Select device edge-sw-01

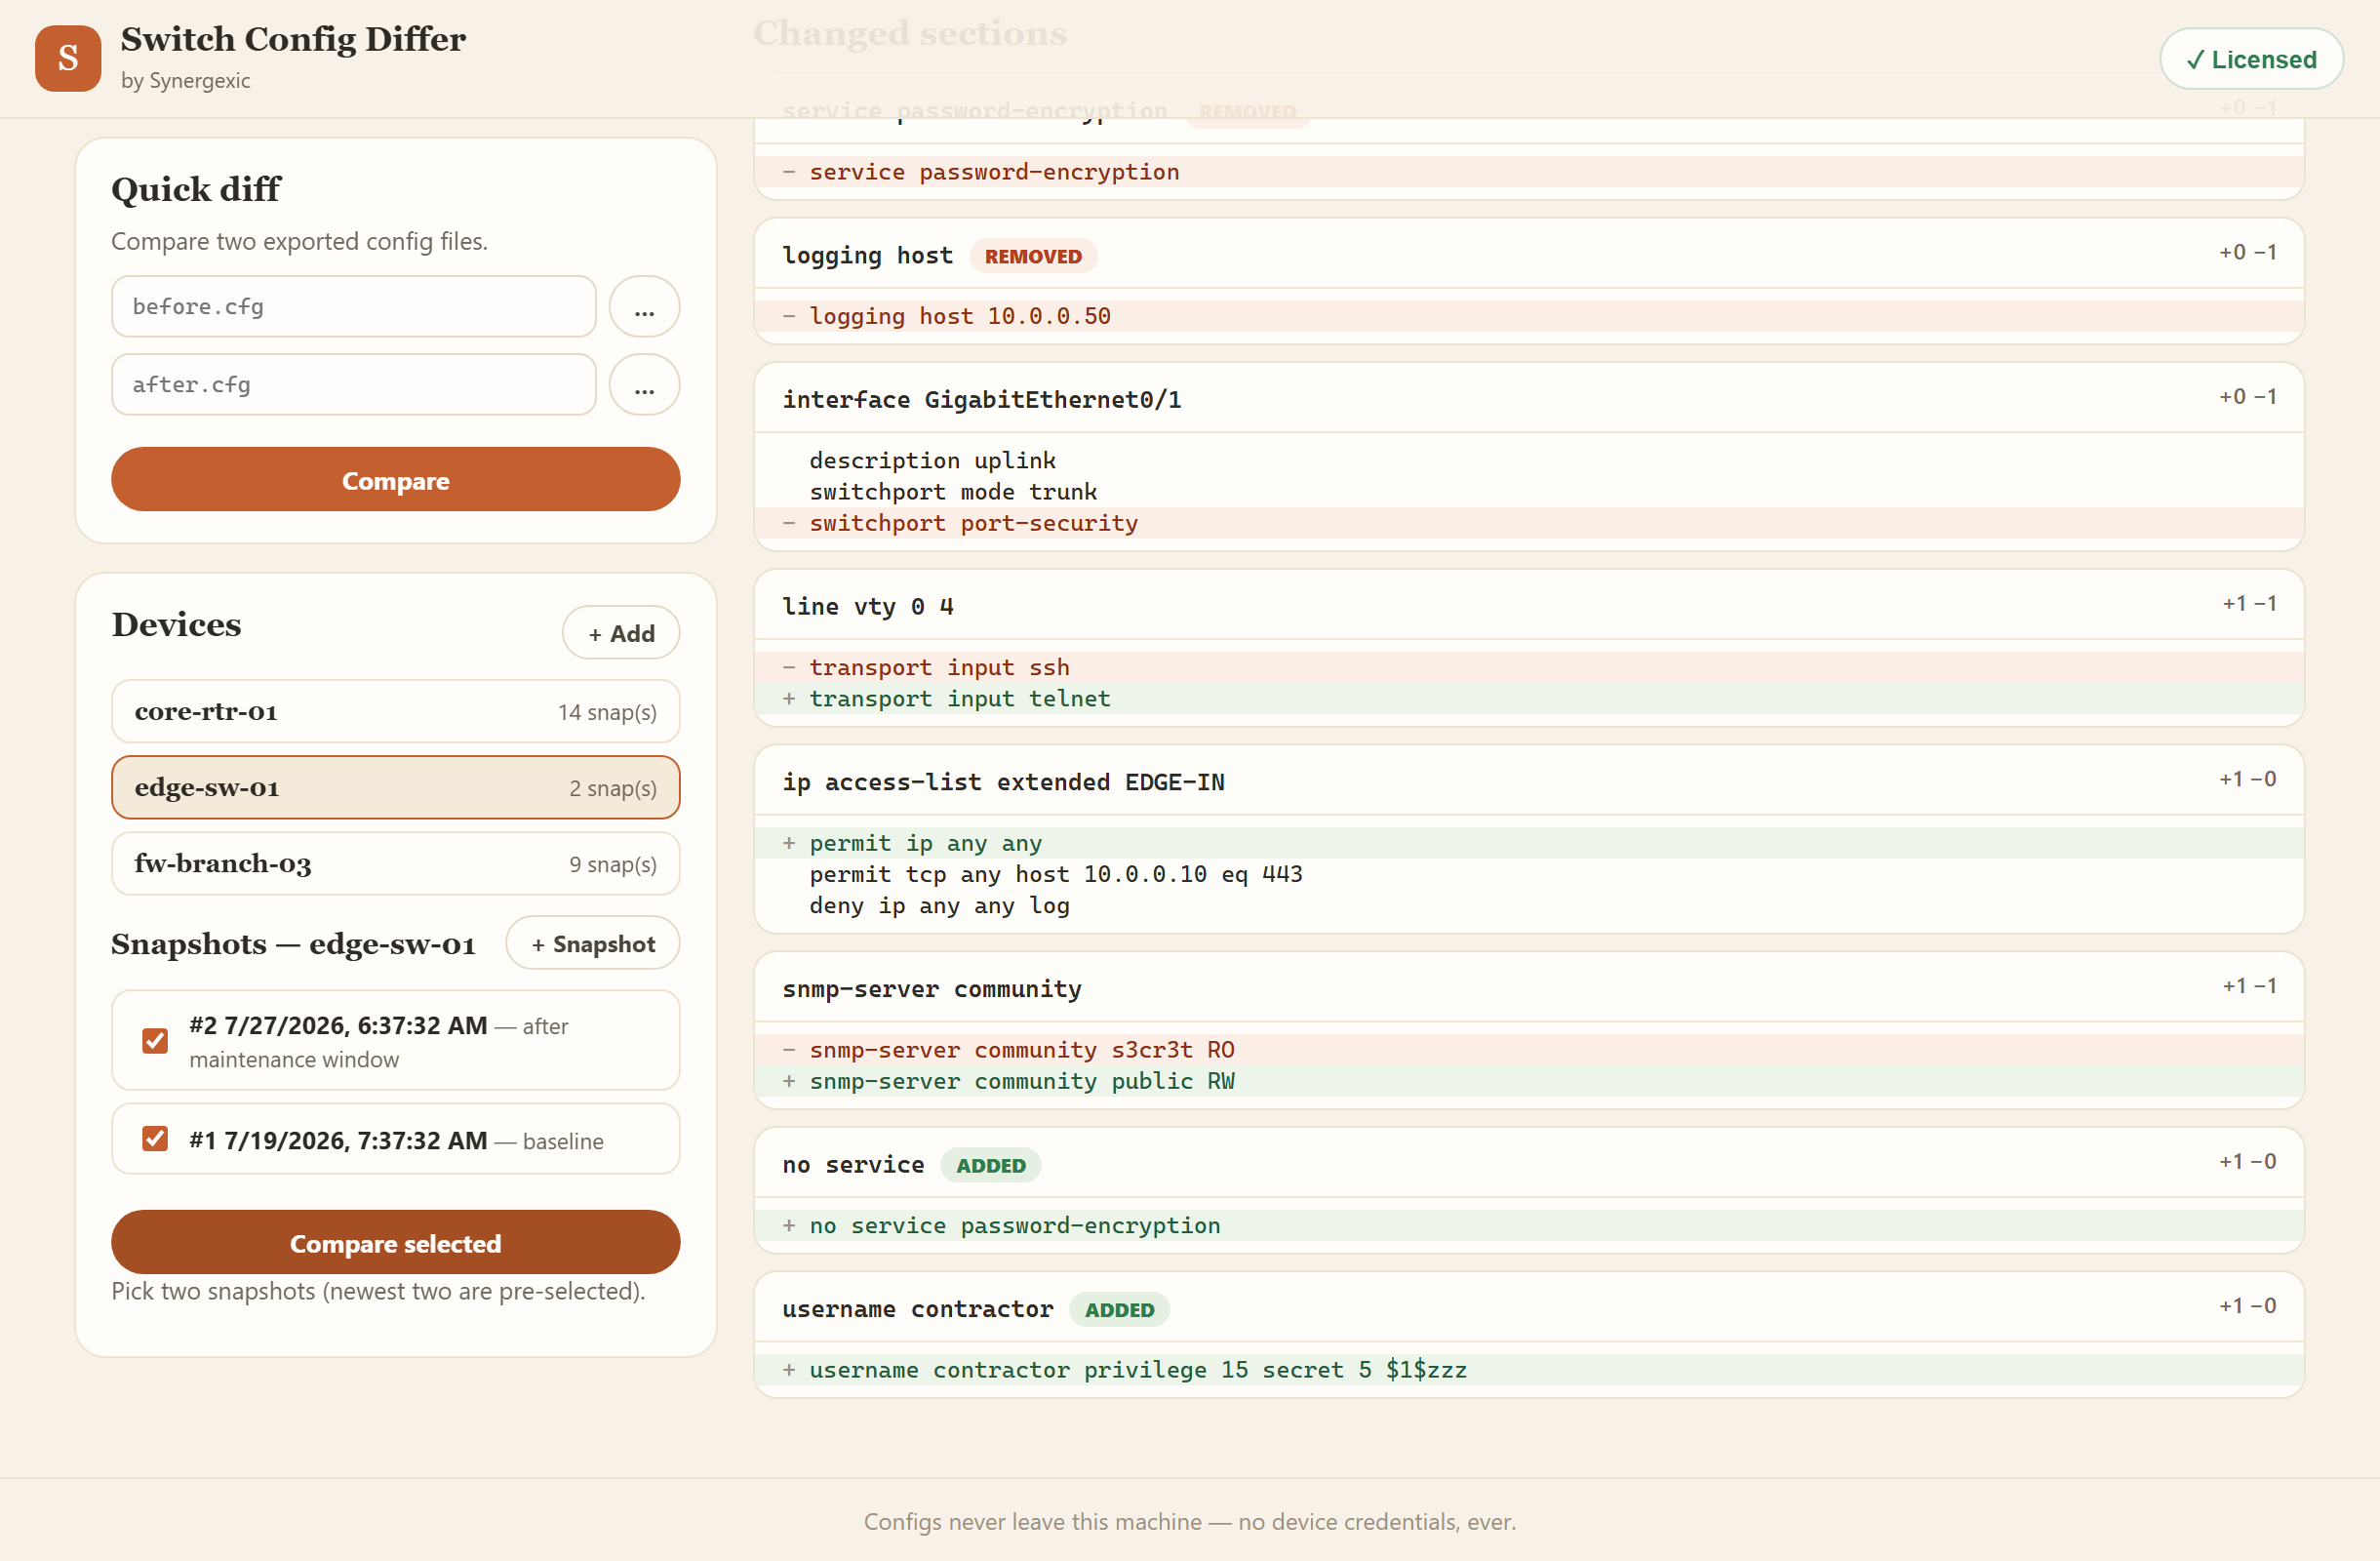click(x=395, y=787)
